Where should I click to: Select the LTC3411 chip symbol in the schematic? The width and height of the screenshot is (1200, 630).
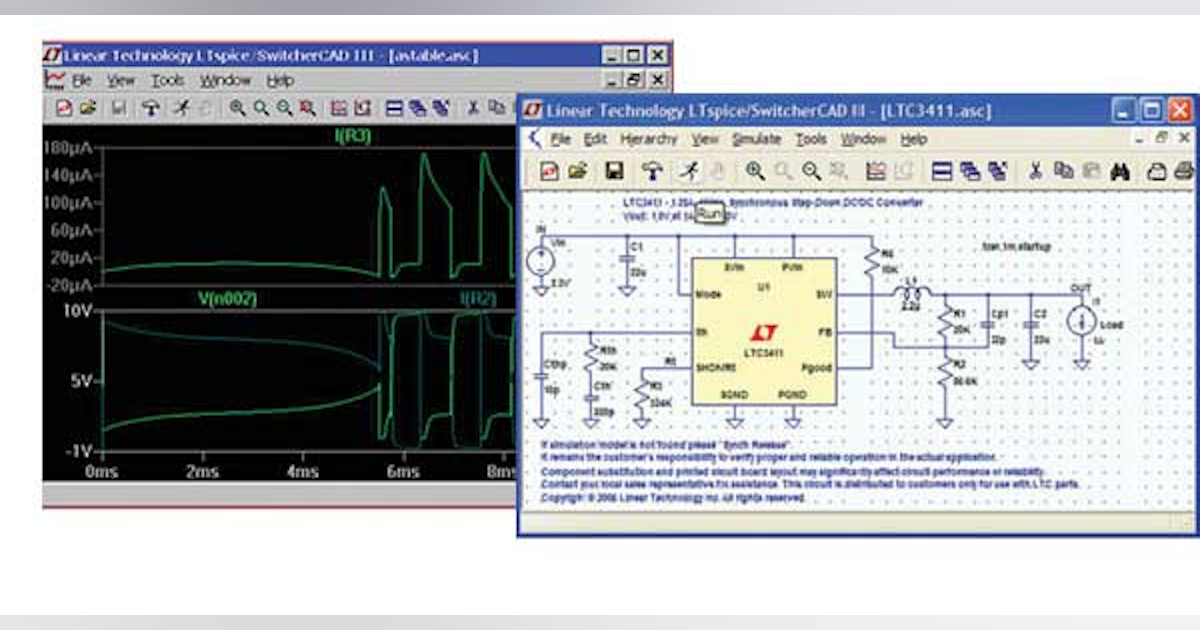(x=765, y=330)
